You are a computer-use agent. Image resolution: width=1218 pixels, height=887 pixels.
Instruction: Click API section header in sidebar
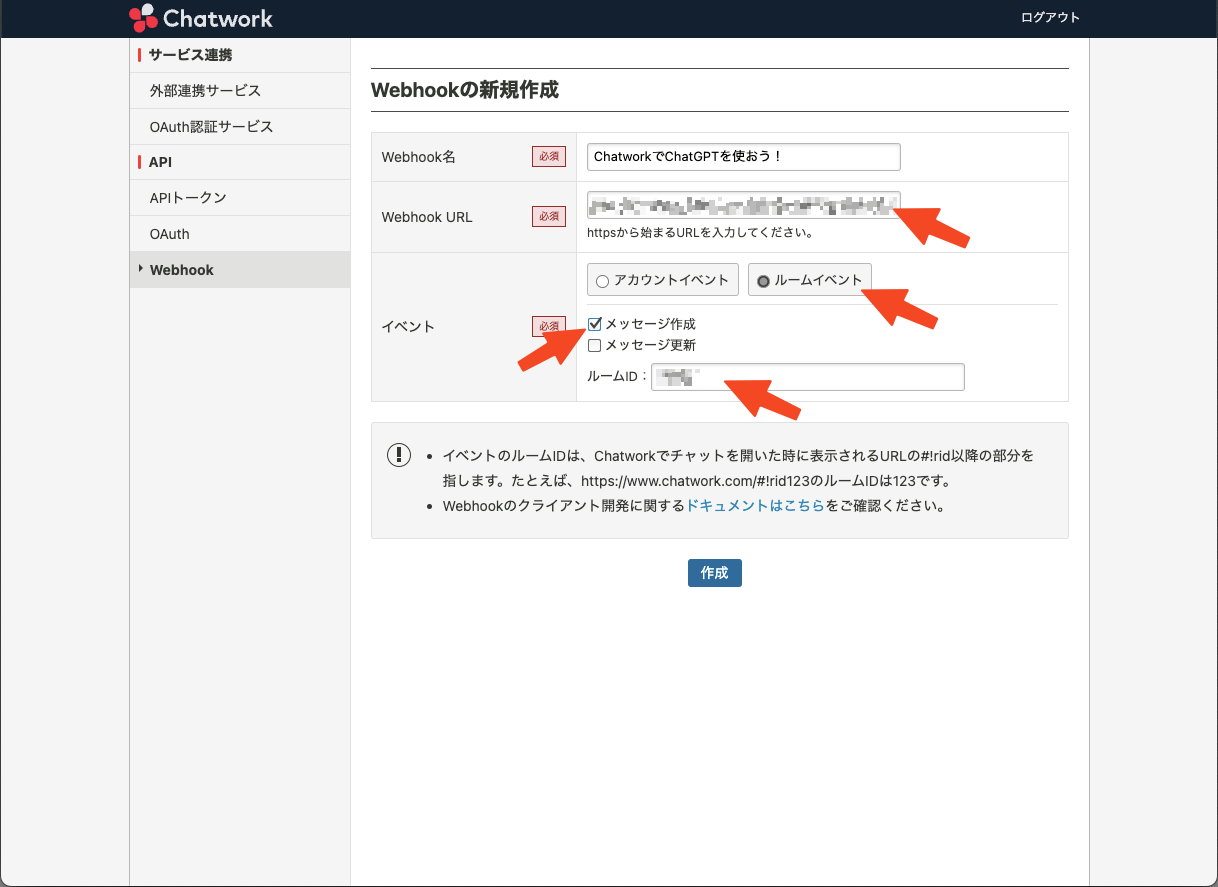[x=160, y=162]
